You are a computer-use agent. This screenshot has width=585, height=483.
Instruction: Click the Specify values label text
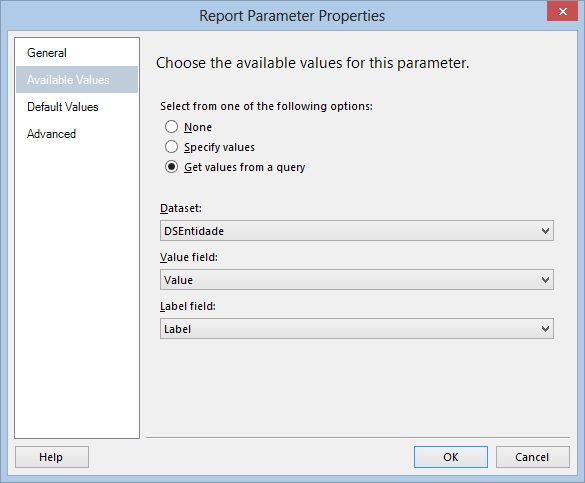coord(219,147)
